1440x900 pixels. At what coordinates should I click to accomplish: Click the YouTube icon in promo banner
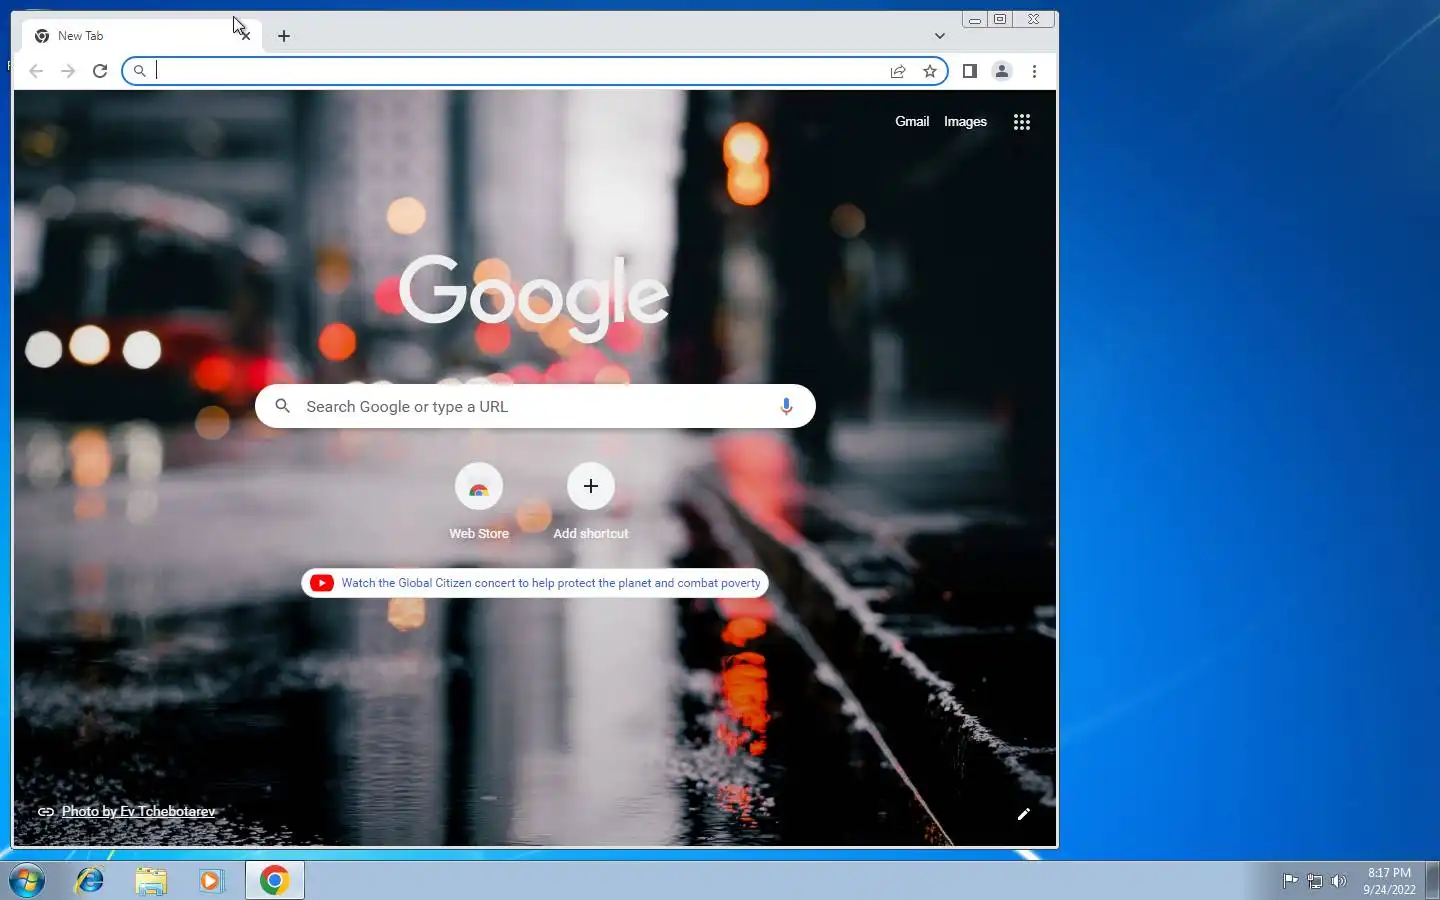coord(322,583)
